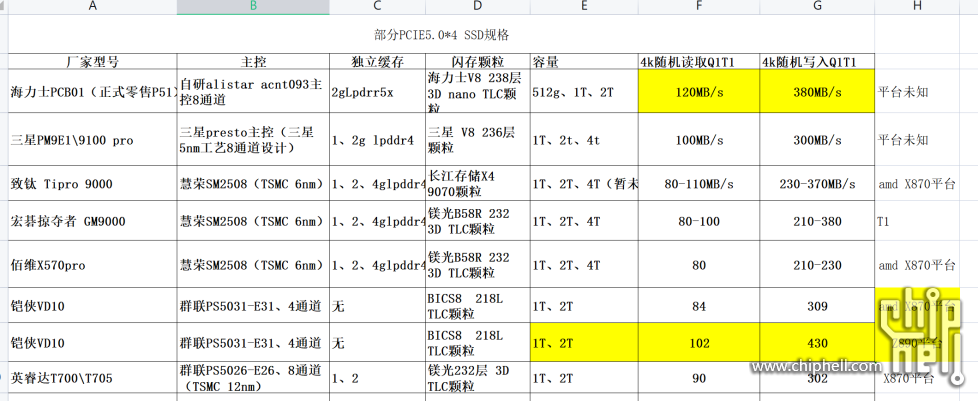
Task: Select the yellow '102' read cell
Action: coord(699,342)
